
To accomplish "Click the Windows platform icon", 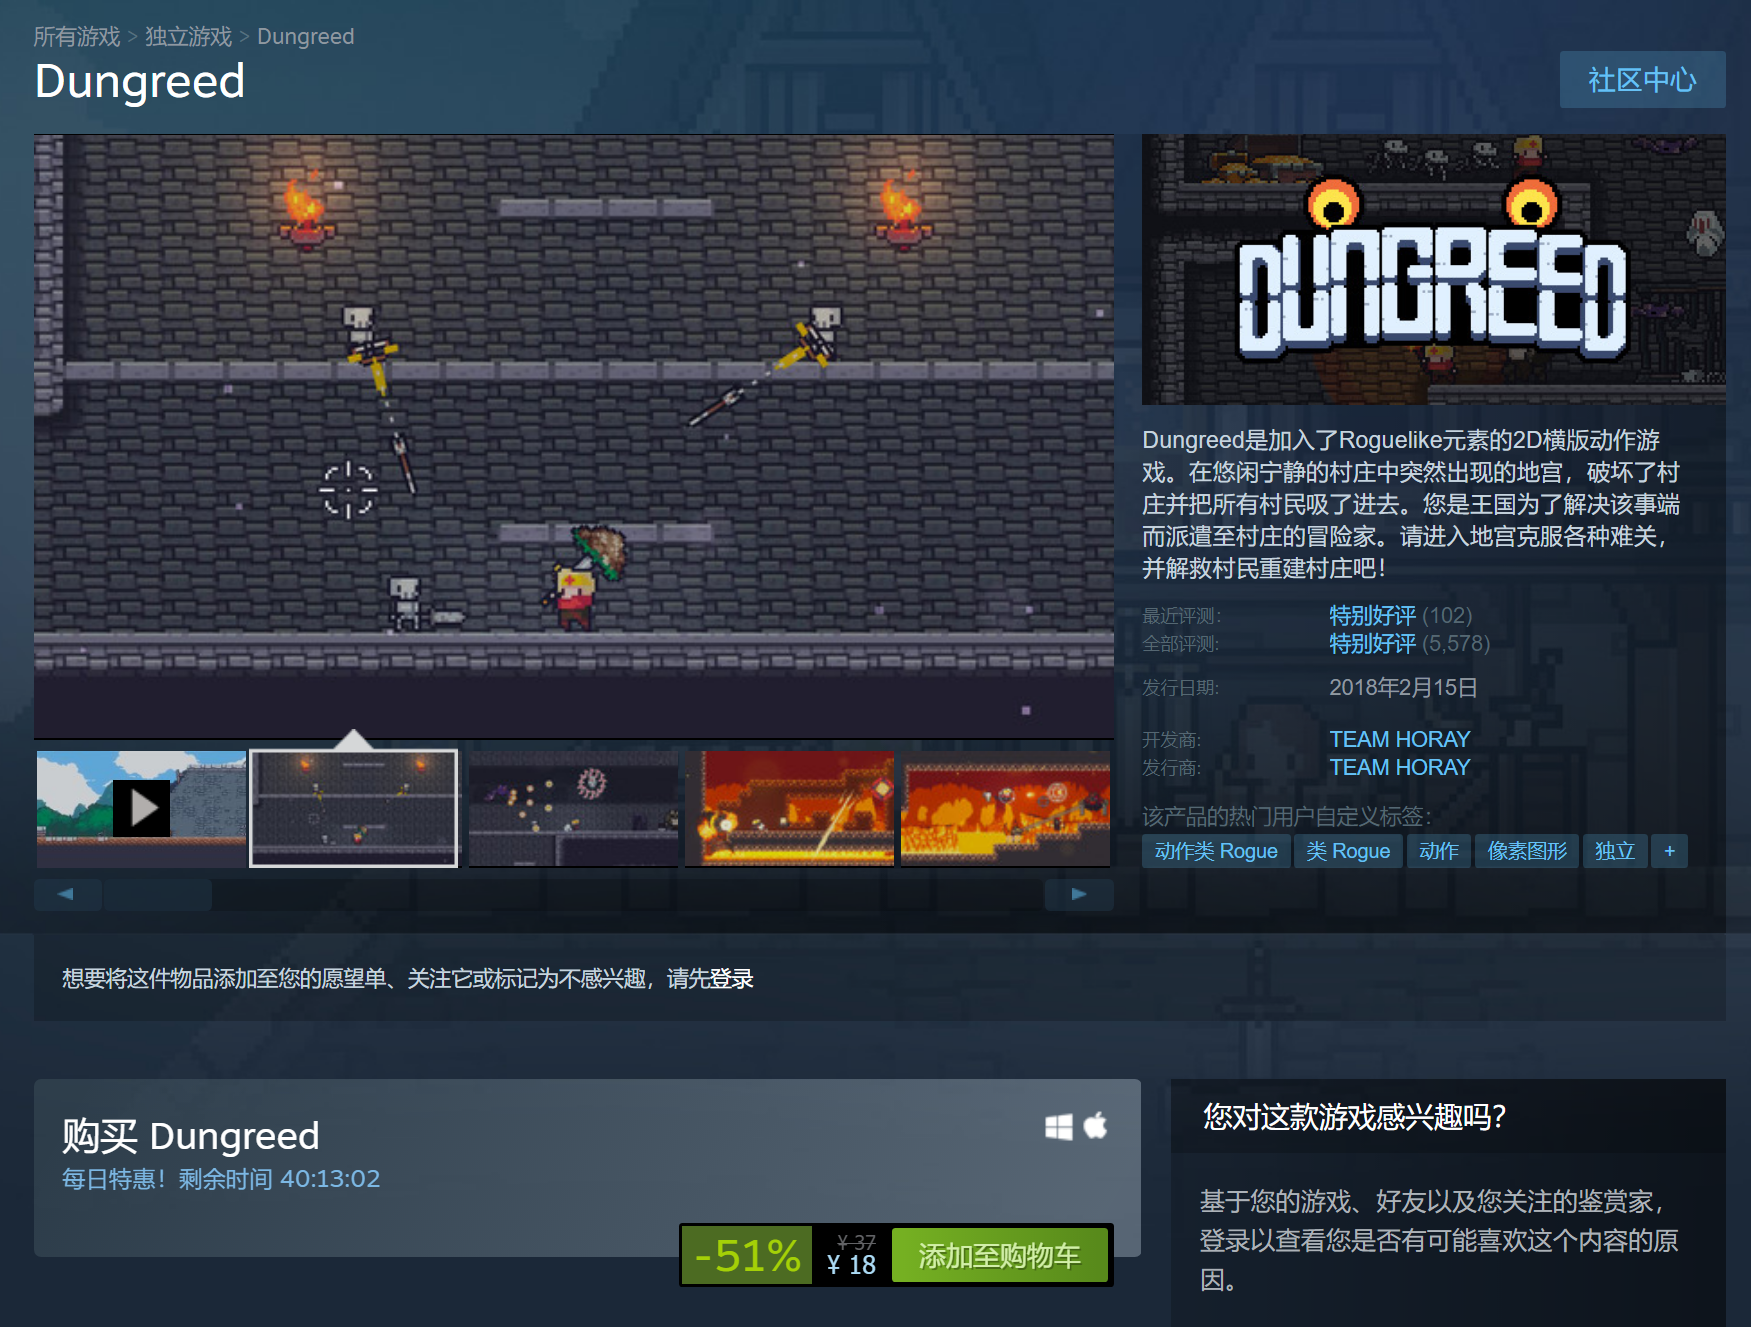I will [1058, 1127].
